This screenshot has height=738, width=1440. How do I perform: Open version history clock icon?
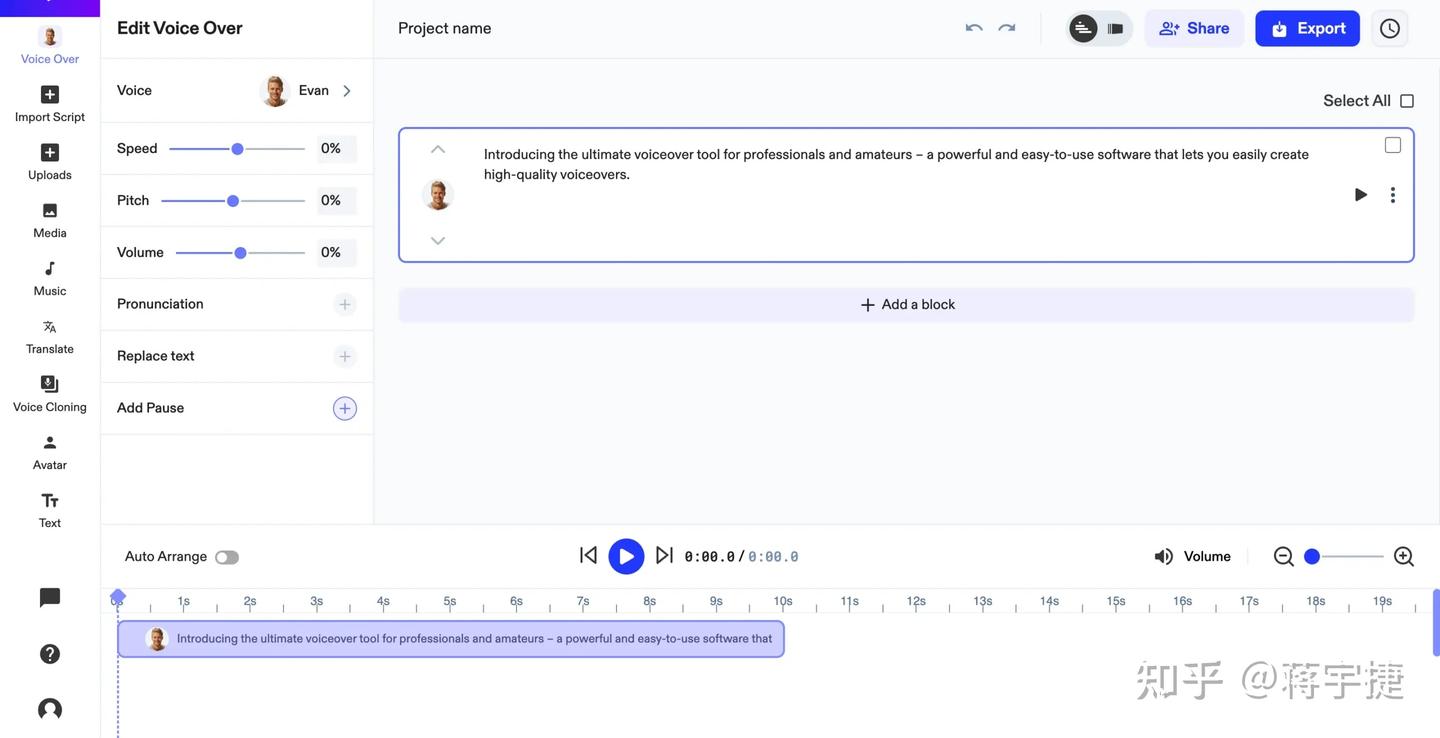(1389, 29)
